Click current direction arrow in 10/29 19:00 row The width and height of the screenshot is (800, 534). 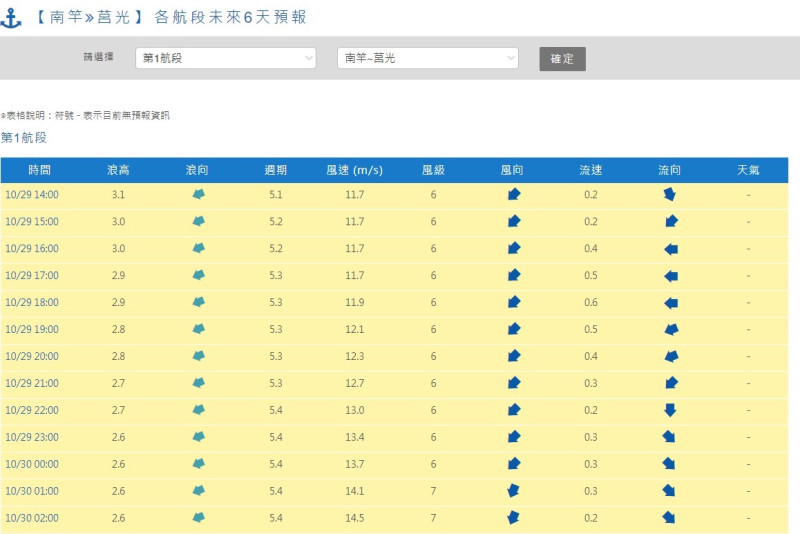tap(671, 329)
